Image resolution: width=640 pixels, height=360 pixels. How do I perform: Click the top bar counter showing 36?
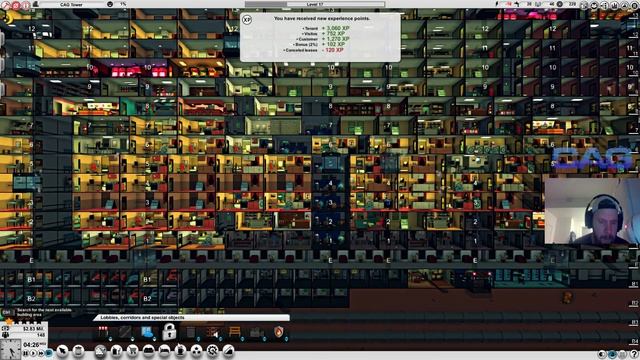[x=529, y=4]
